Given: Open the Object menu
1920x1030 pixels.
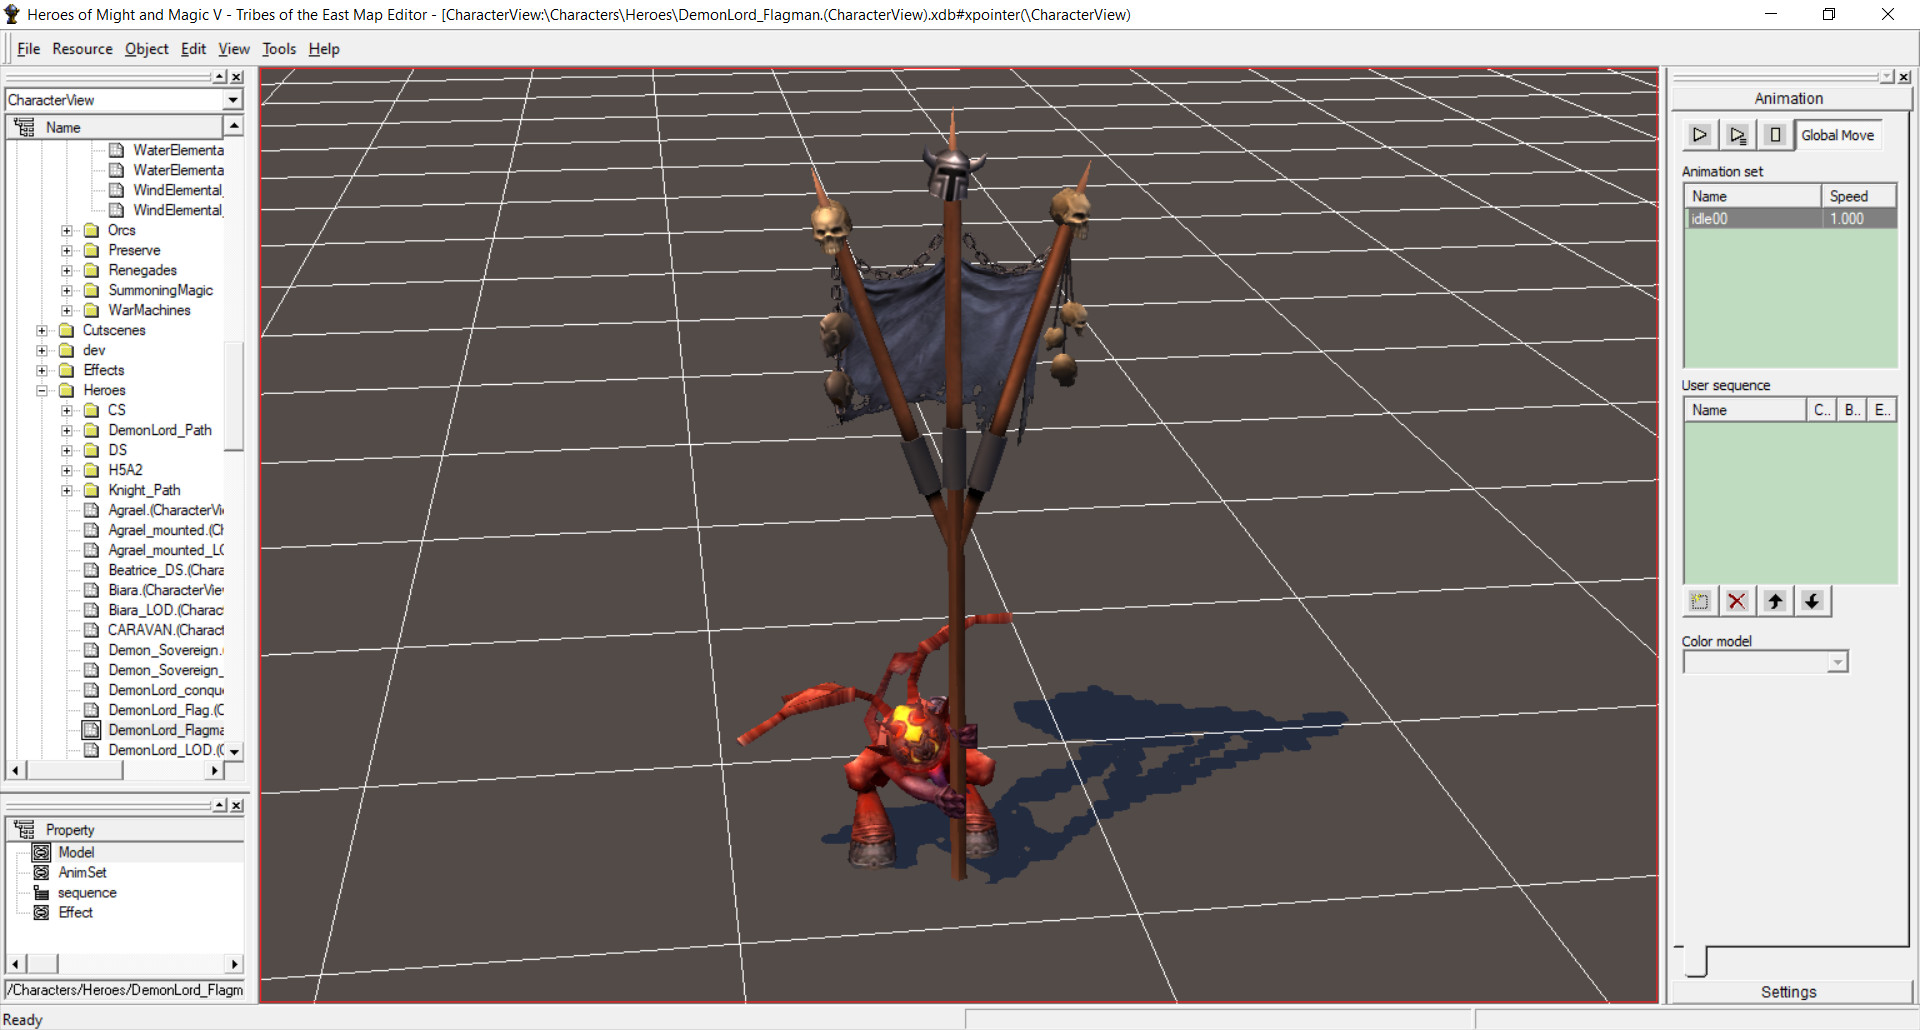Looking at the screenshot, I should pos(146,49).
